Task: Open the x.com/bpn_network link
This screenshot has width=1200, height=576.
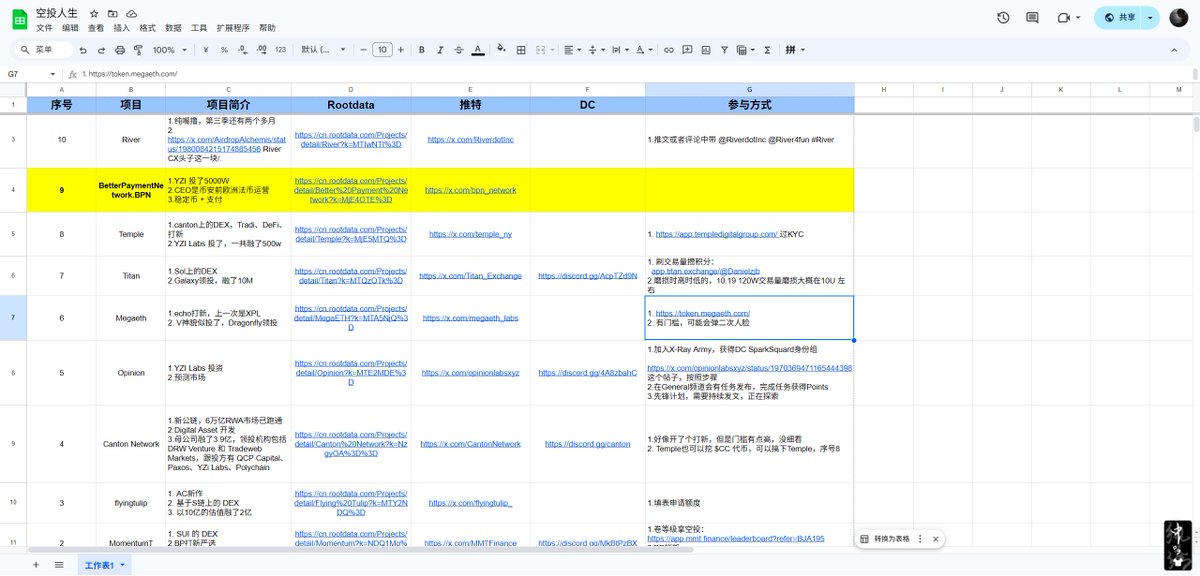Action: pyautogui.click(x=470, y=189)
